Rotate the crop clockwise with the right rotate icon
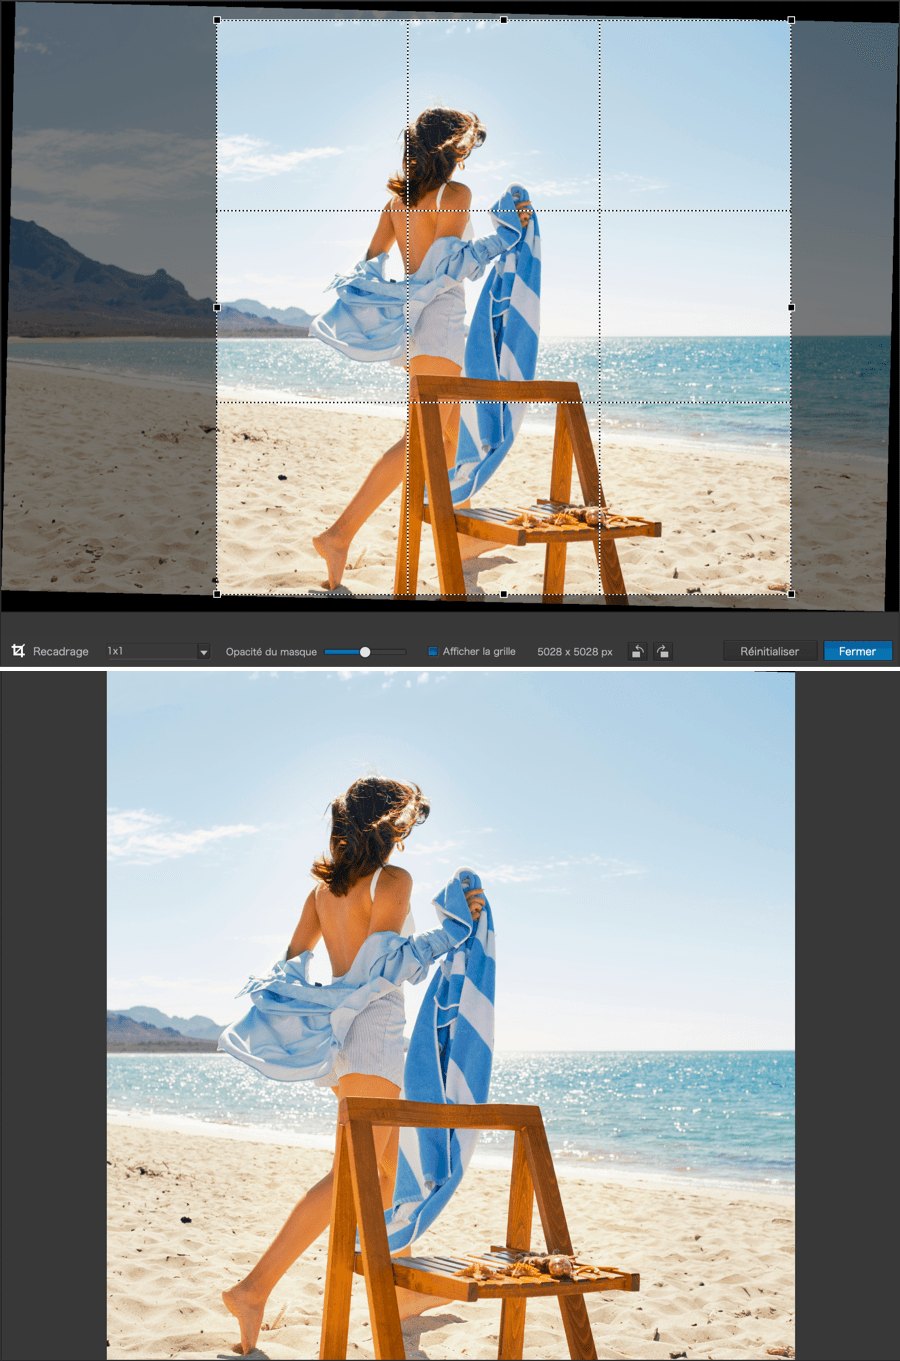The width and height of the screenshot is (900, 1361). pyautogui.click(x=662, y=651)
